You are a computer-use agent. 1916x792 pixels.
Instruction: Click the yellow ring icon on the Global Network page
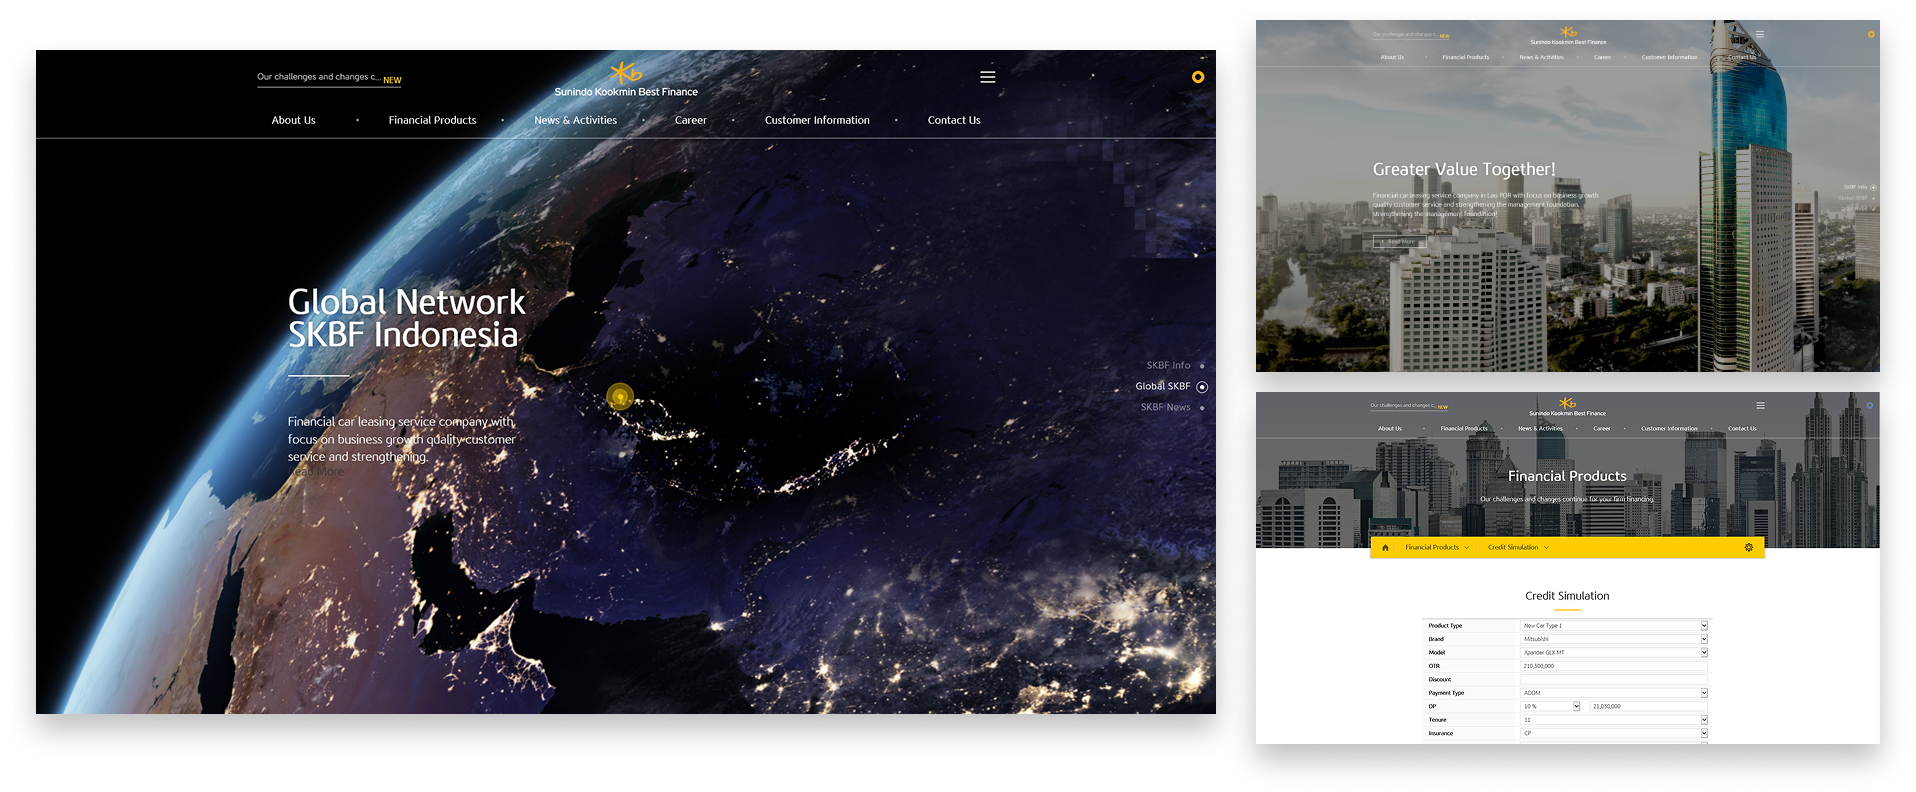coord(1197,77)
